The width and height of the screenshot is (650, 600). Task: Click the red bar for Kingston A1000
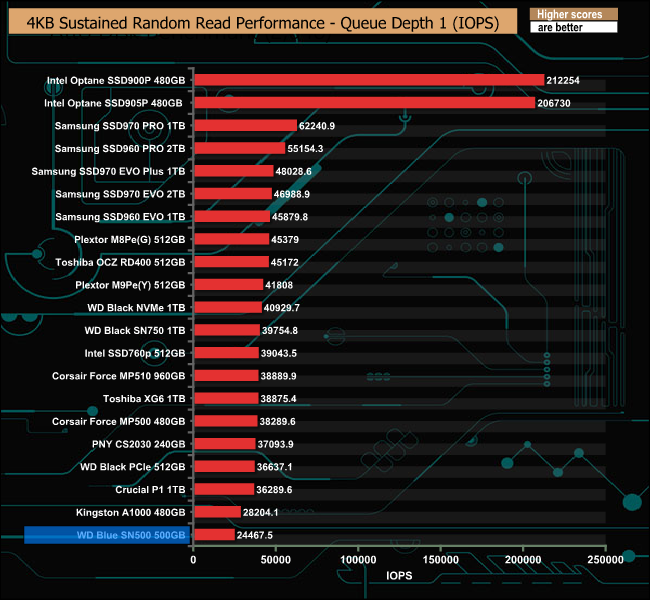[x=217, y=512]
